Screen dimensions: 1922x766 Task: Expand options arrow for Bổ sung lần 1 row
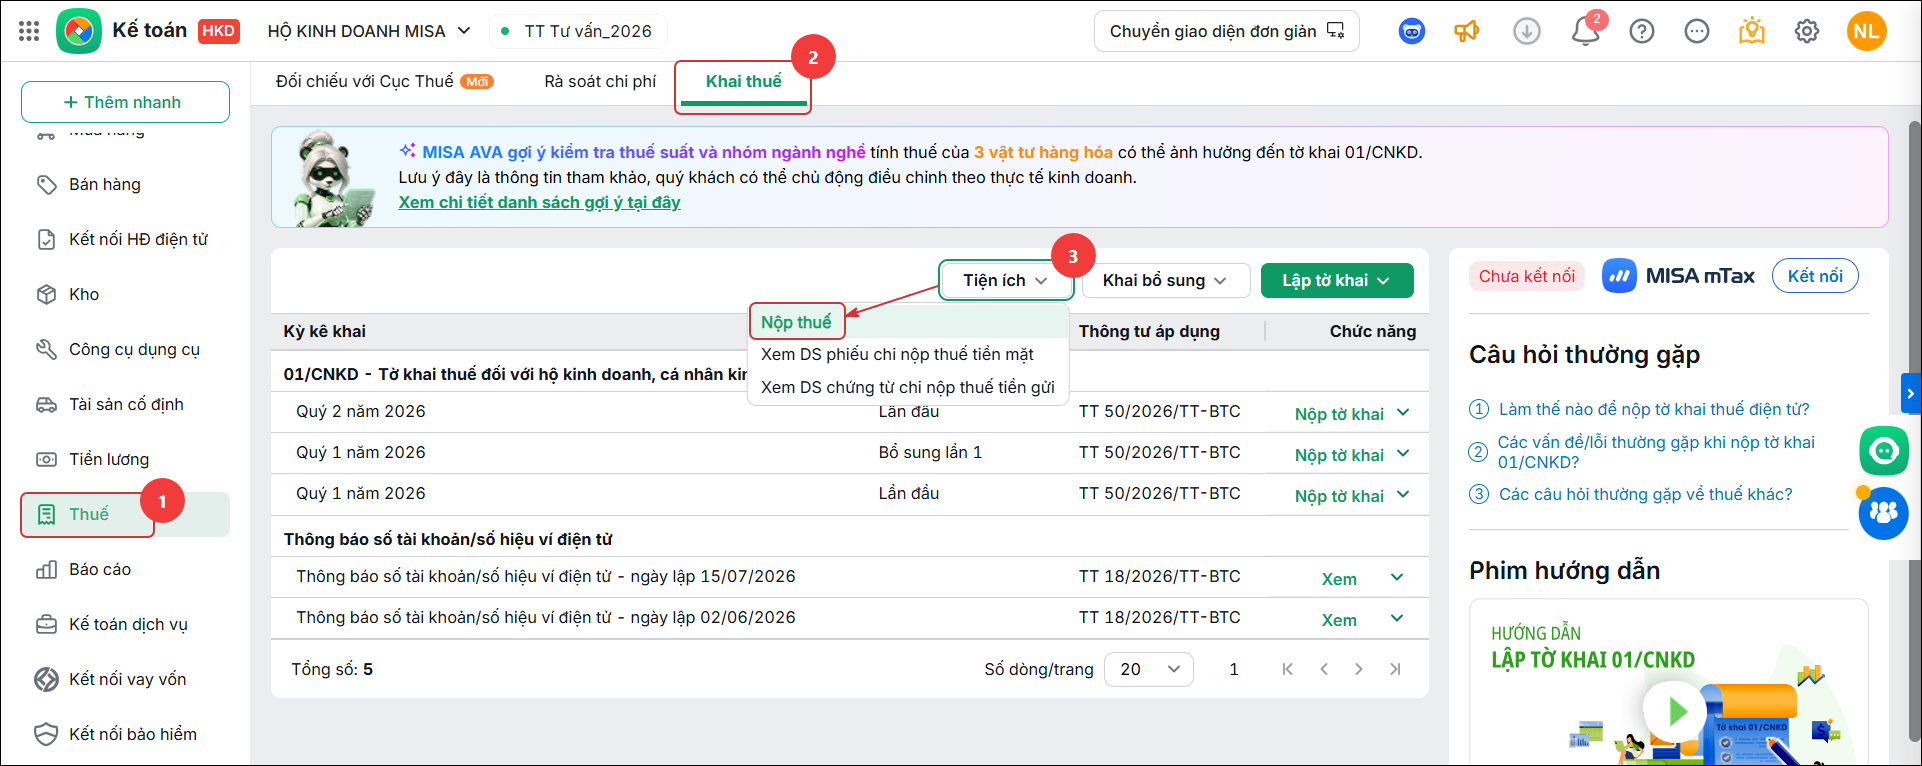click(x=1403, y=454)
